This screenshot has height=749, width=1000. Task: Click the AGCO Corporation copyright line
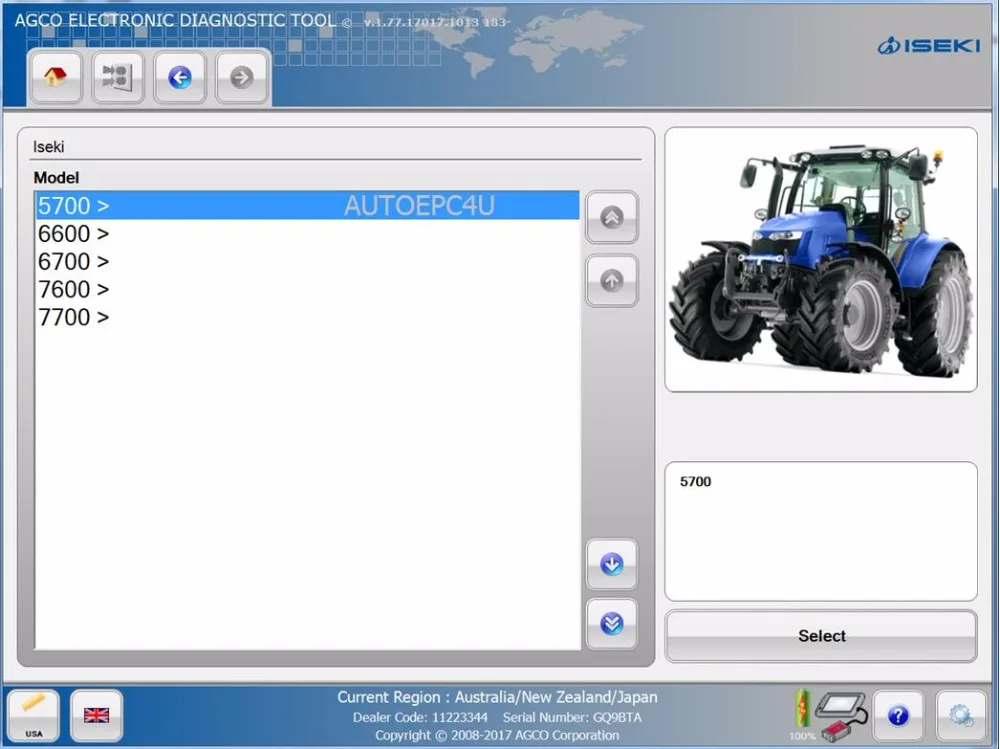tap(497, 735)
